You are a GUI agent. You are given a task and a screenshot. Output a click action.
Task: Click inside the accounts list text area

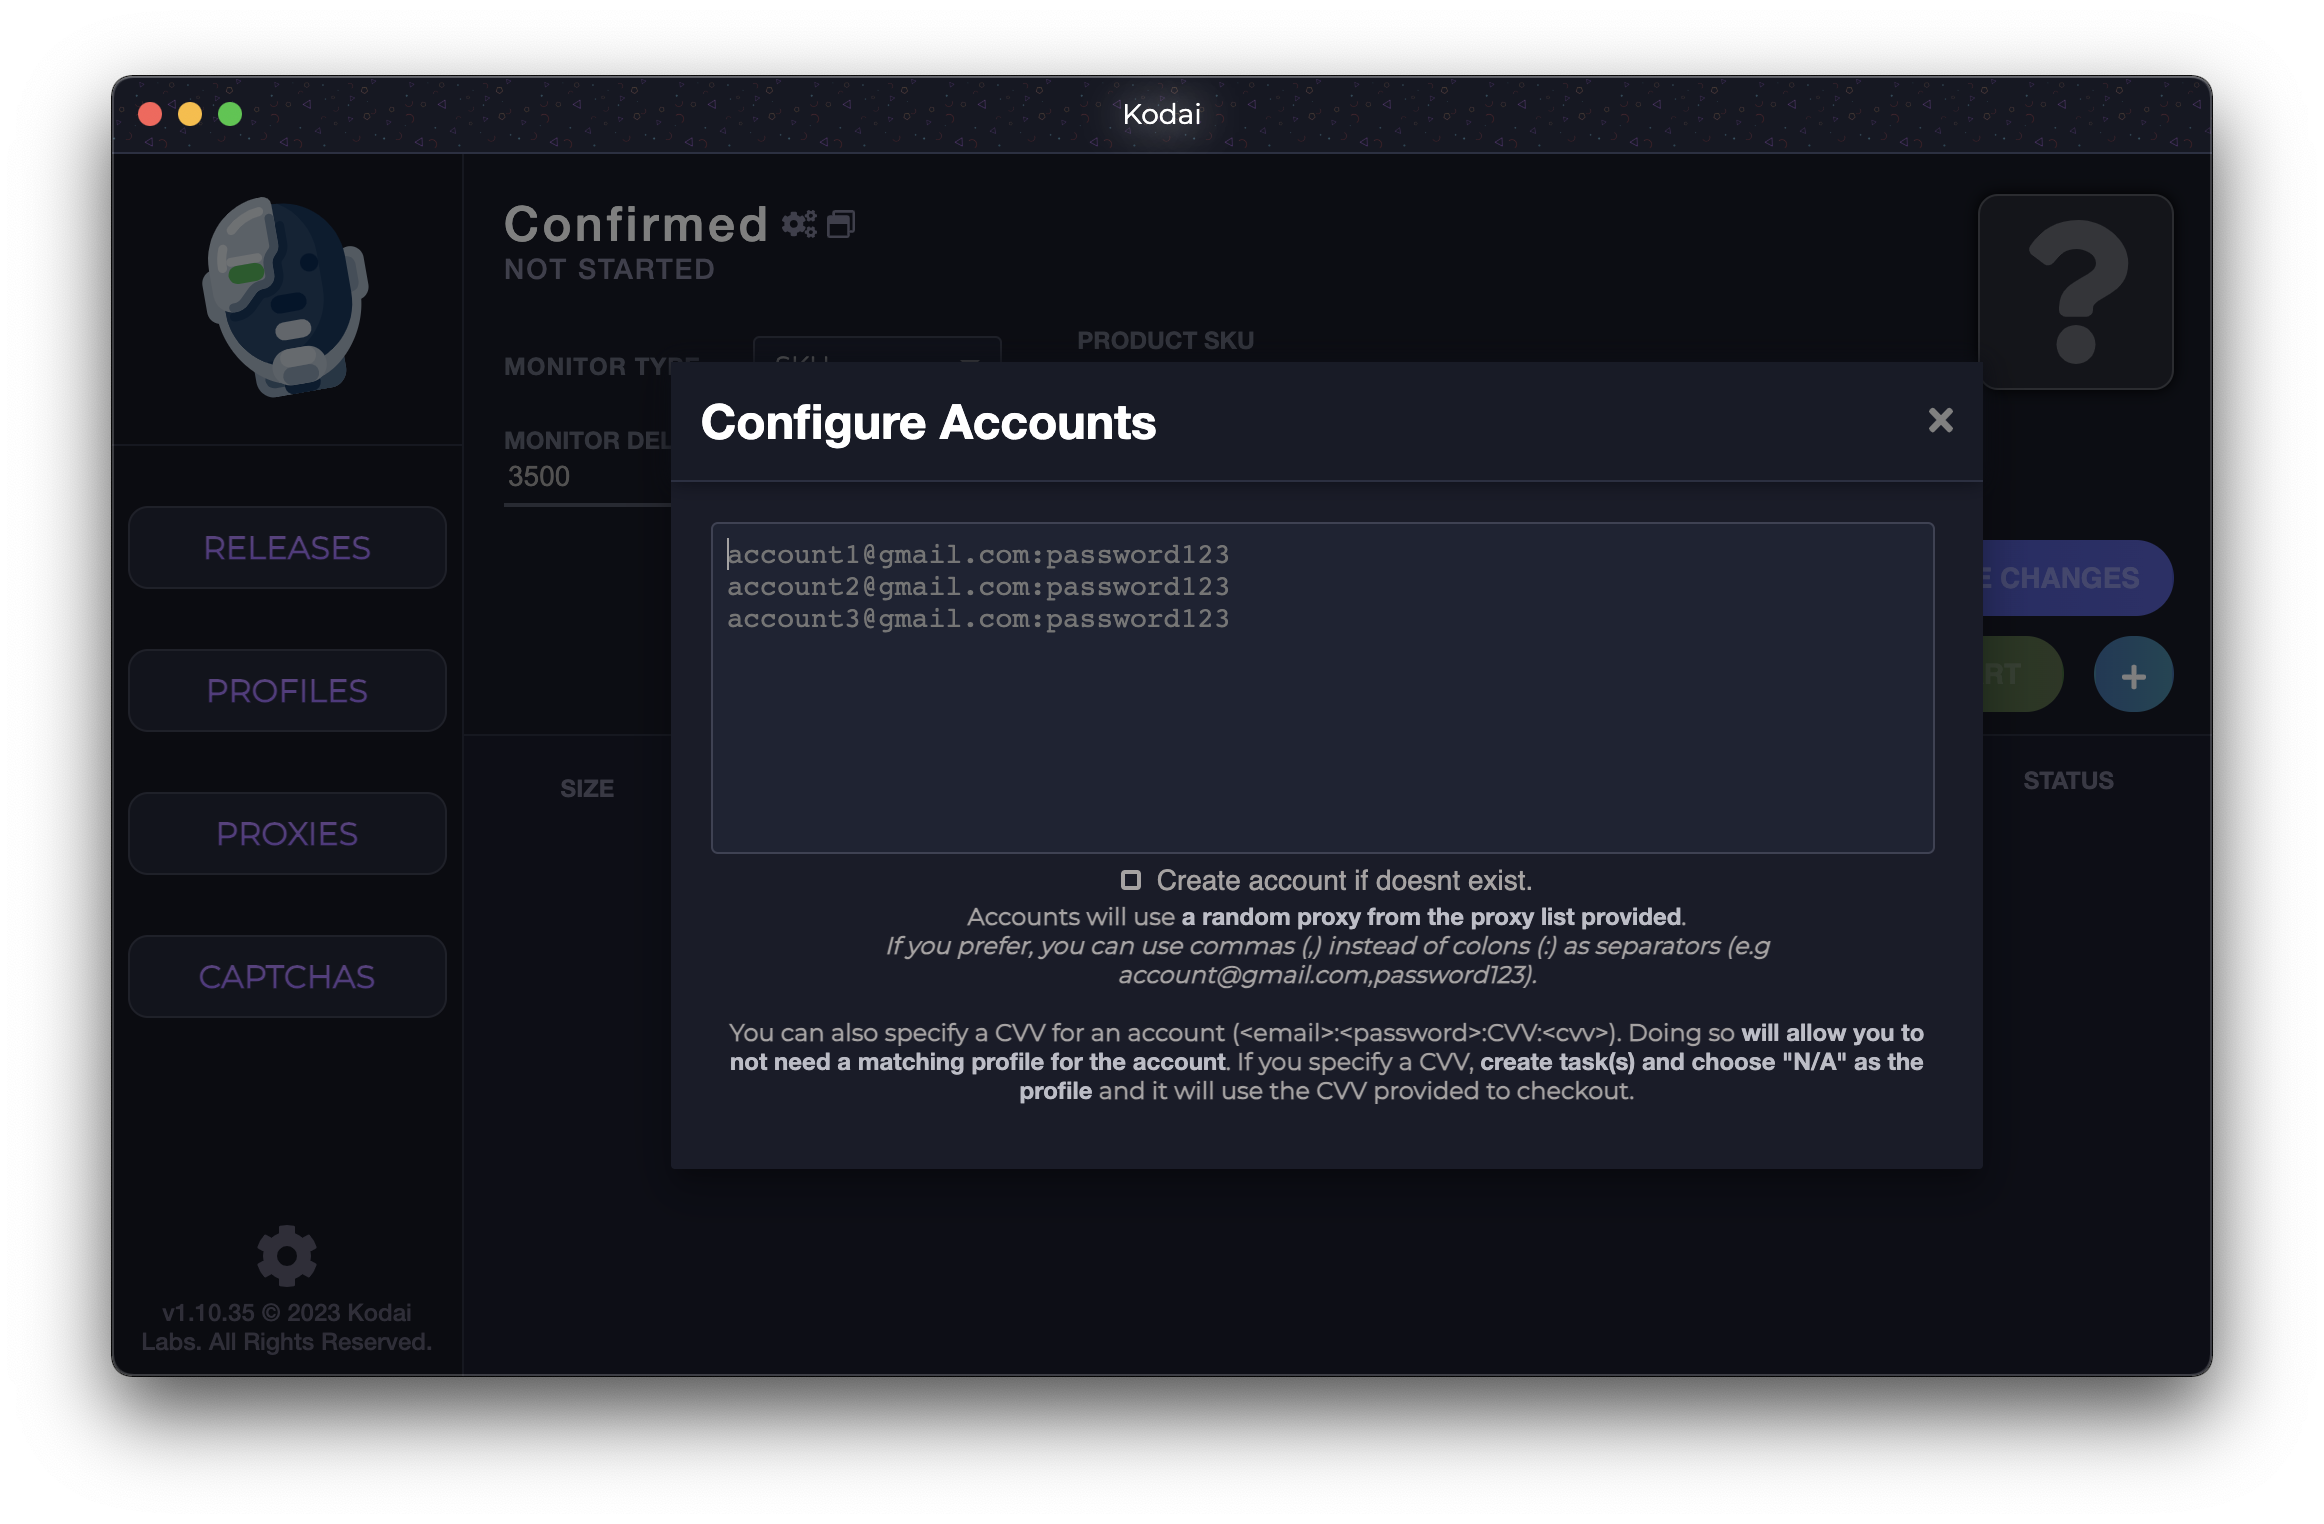1322,688
